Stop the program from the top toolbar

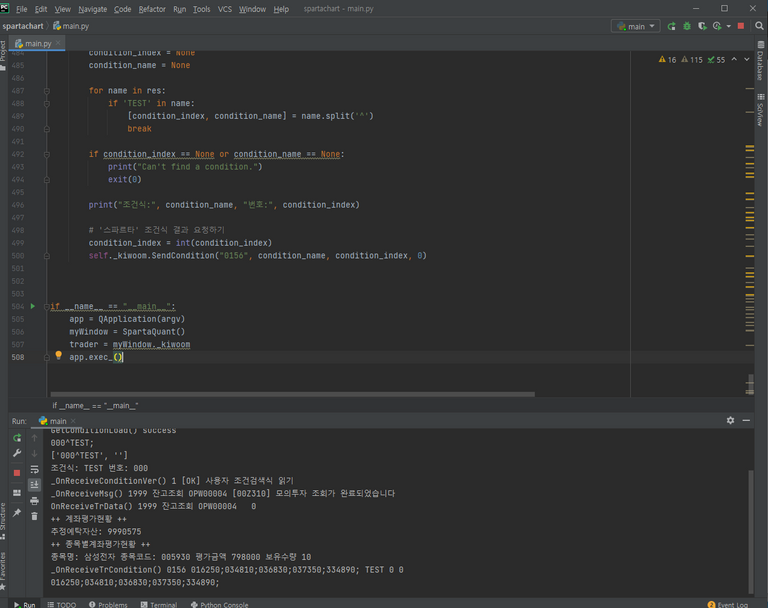741,26
